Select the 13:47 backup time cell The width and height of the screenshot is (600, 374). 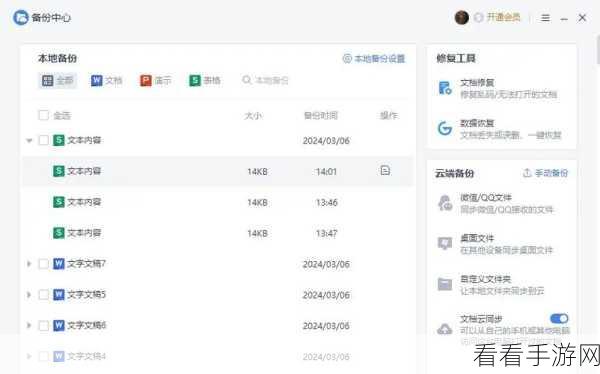[326, 233]
